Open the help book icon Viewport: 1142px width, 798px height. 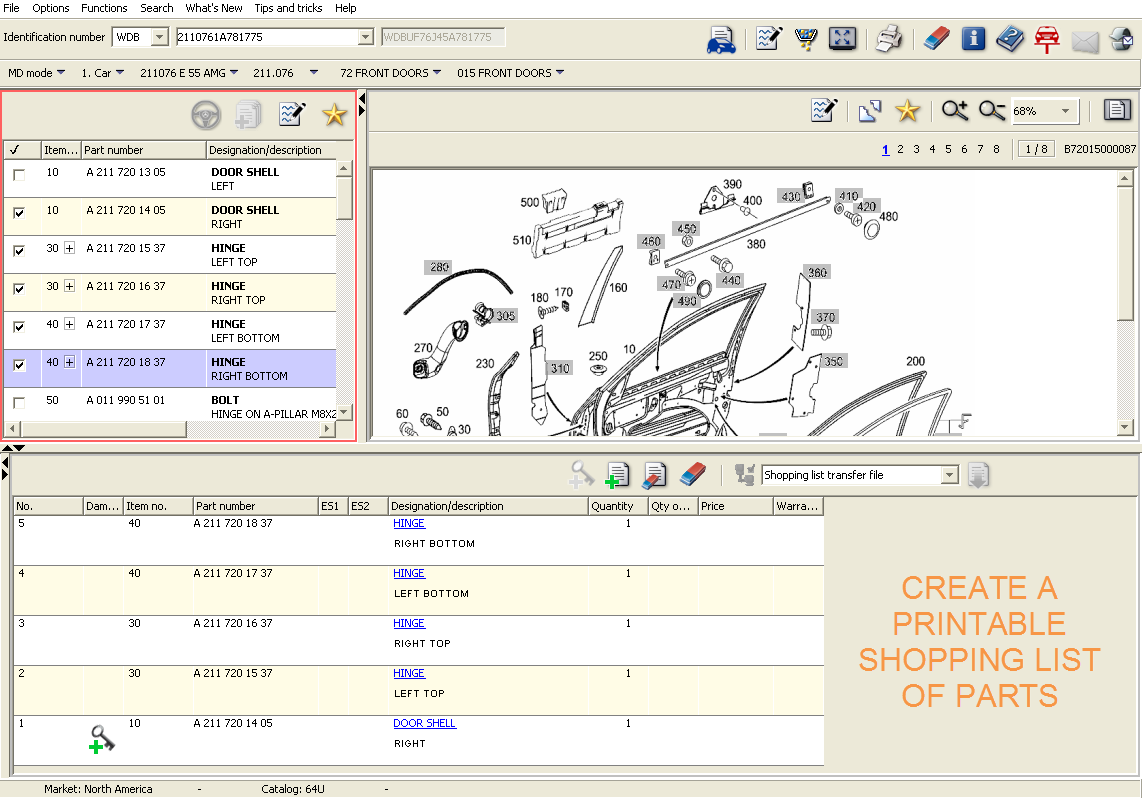[x=1009, y=38]
